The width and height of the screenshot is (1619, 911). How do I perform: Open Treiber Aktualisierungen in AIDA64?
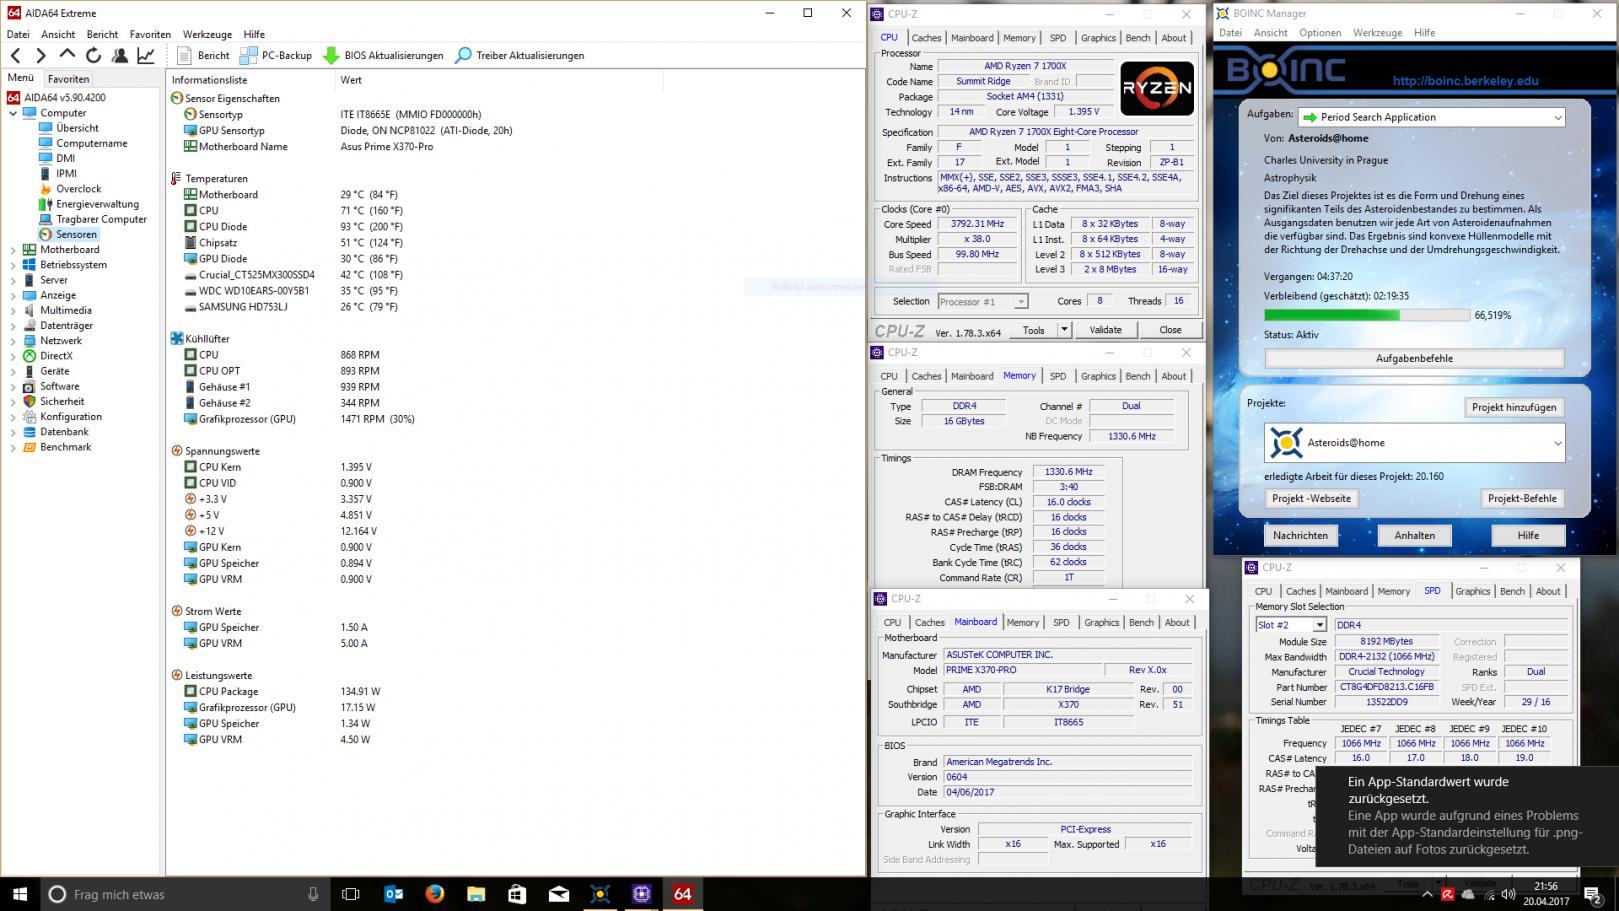click(520, 56)
